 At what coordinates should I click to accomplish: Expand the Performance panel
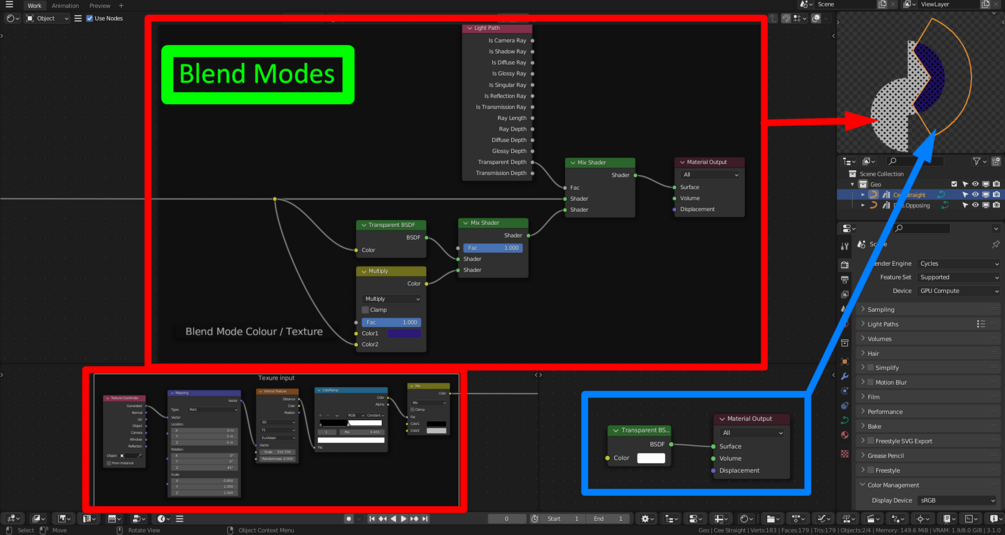click(x=929, y=412)
